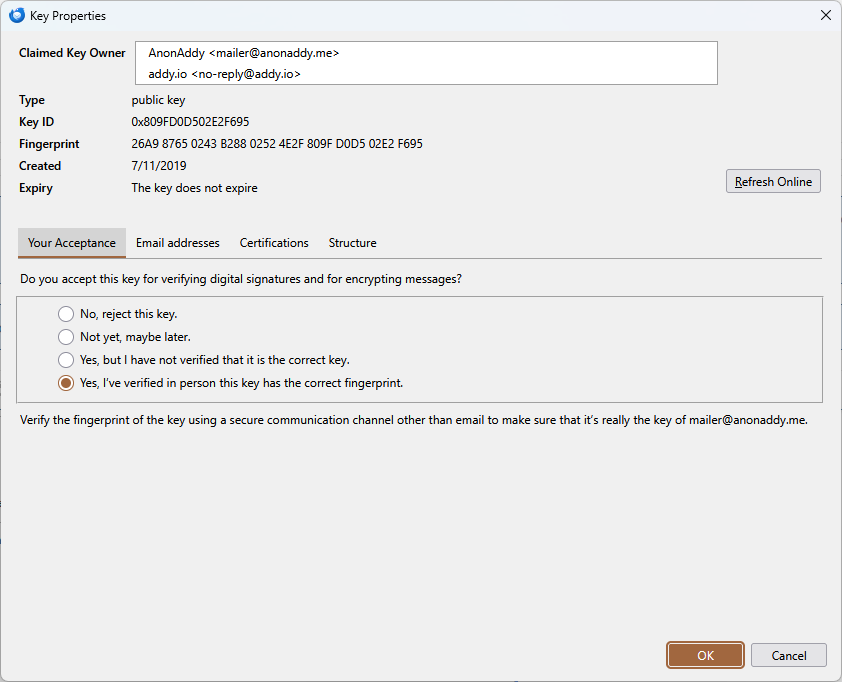Image resolution: width=842 pixels, height=682 pixels.
Task: Select the AnonAddy mailer@anonaddy.me owner entry
Action: [x=244, y=53]
